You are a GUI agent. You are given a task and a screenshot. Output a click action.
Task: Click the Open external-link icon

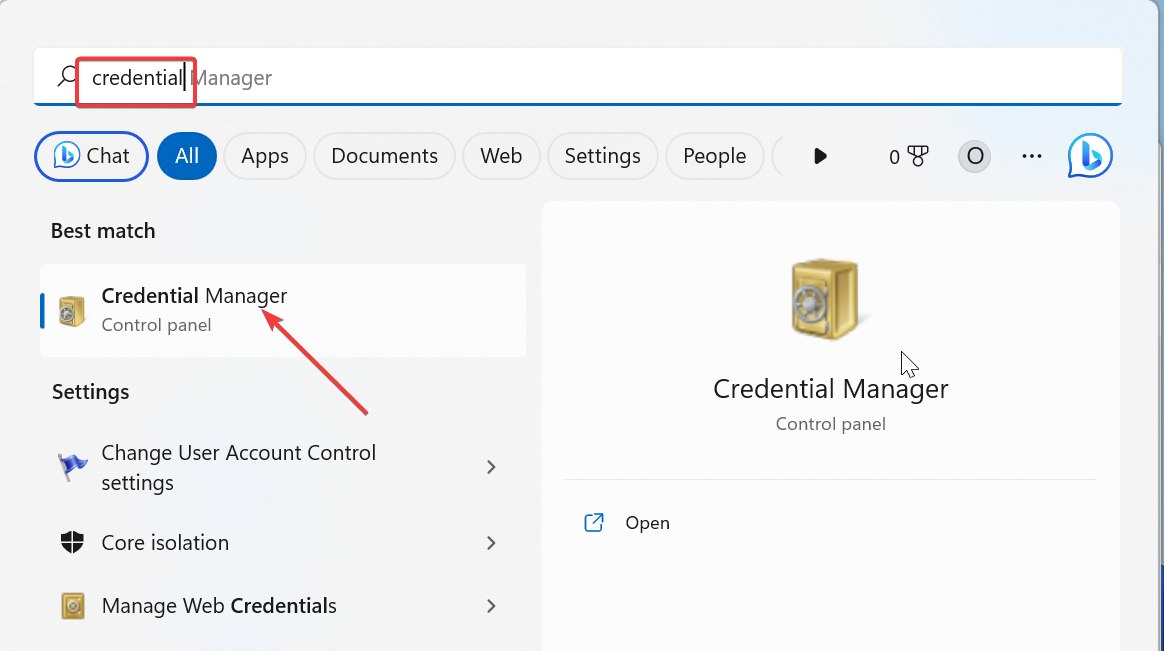pyautogui.click(x=594, y=523)
